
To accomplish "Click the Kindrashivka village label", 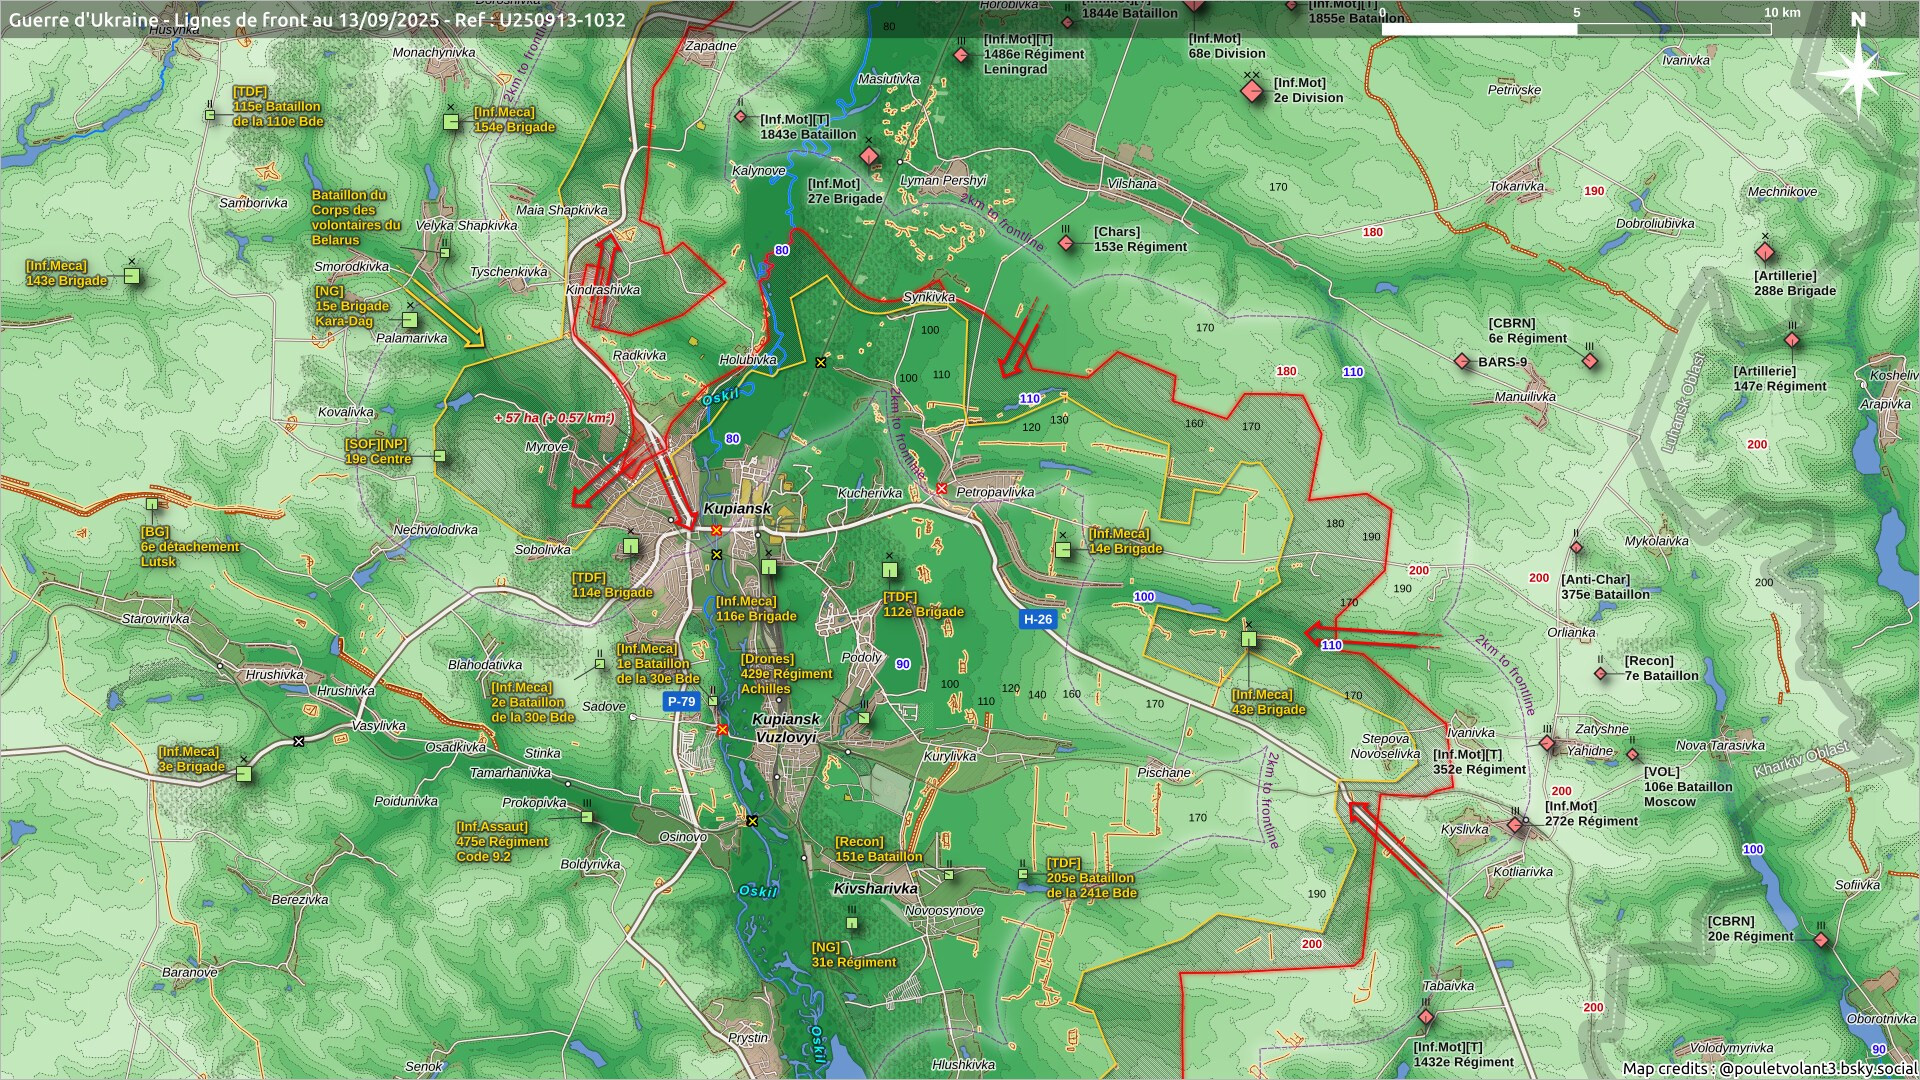I will coord(603,290).
